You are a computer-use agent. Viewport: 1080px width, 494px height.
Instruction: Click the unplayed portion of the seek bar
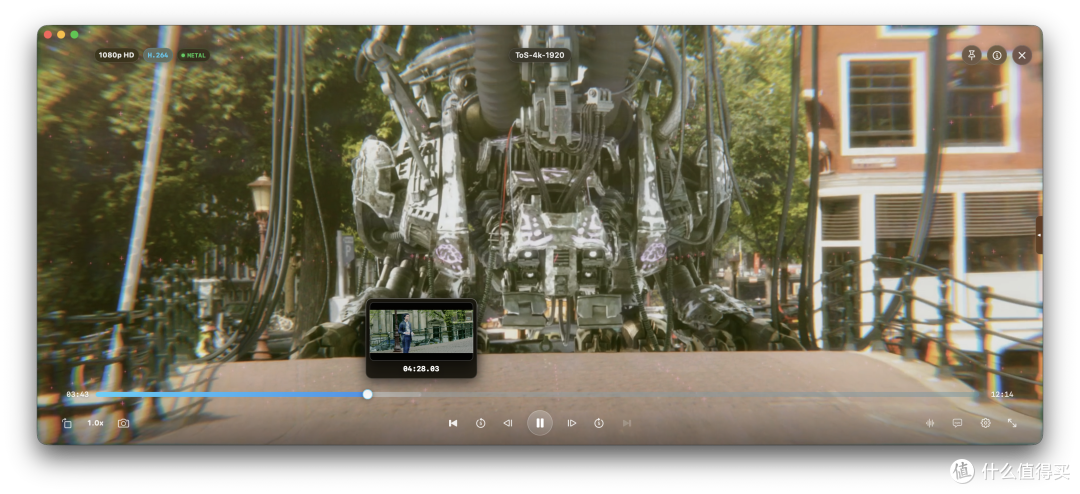point(674,394)
